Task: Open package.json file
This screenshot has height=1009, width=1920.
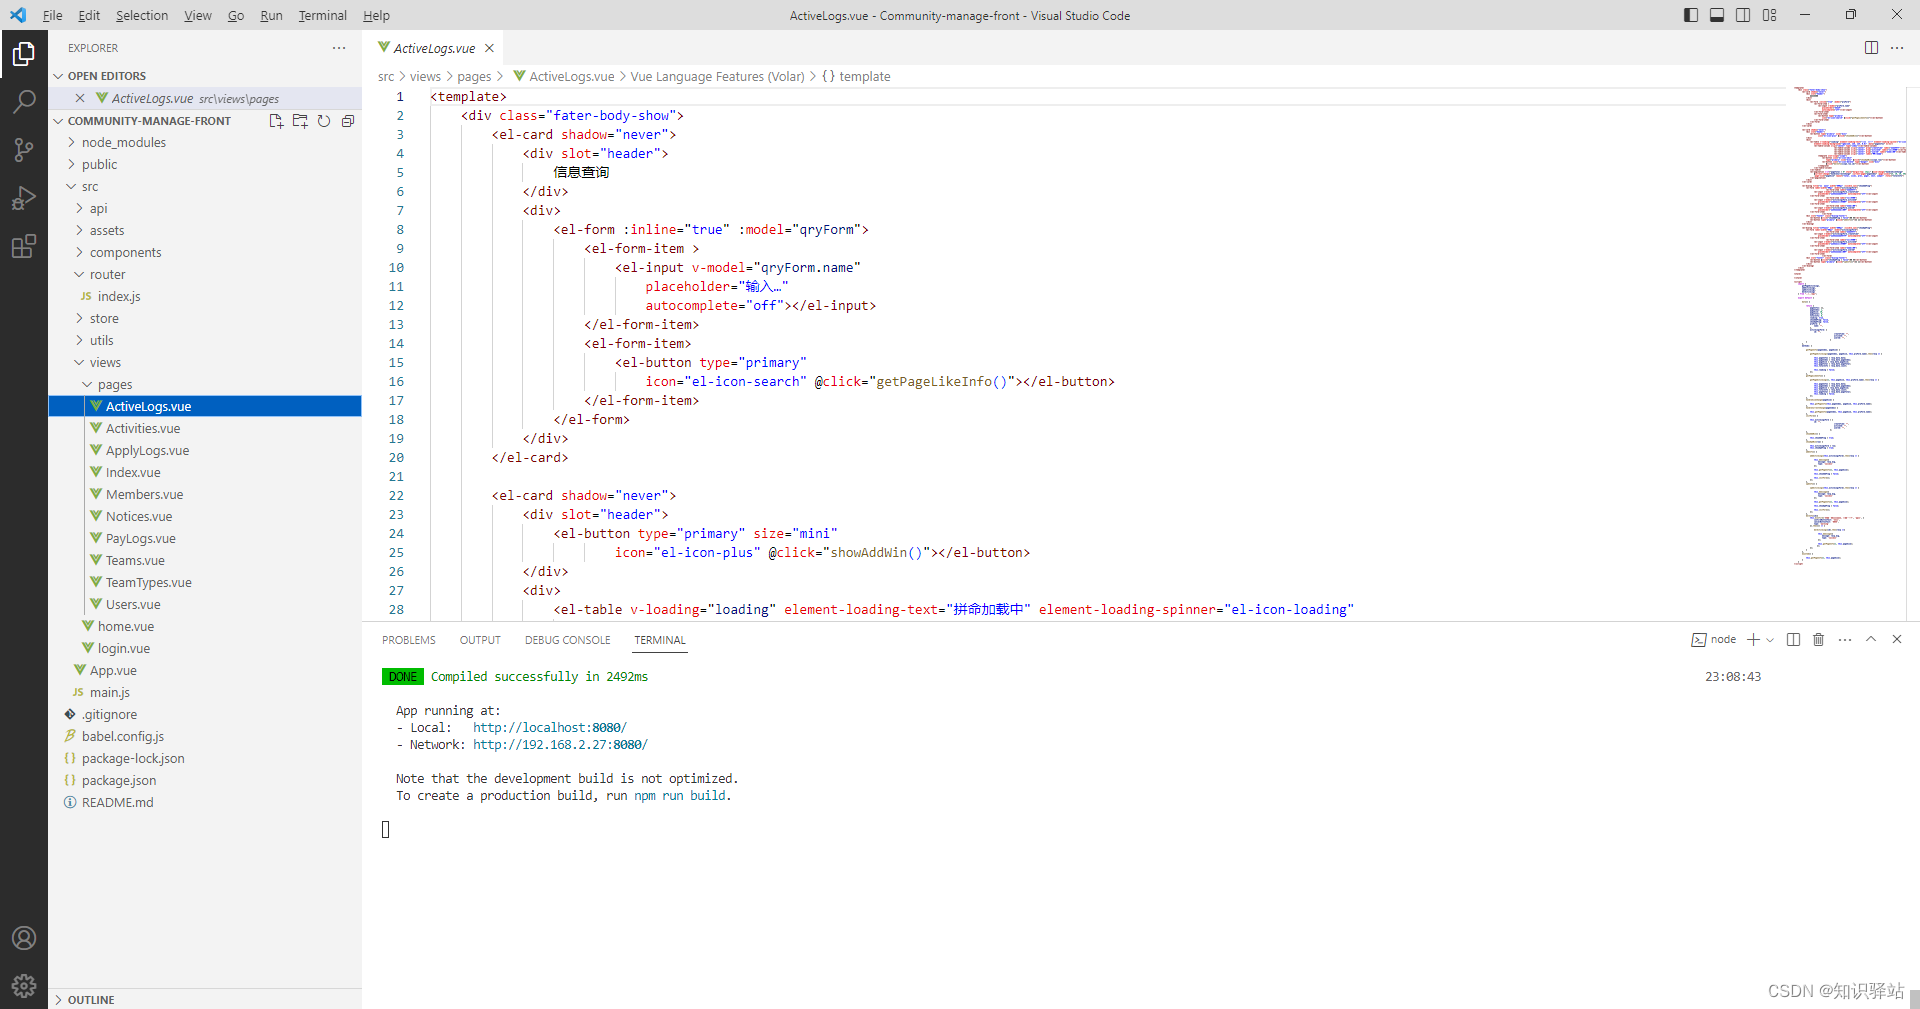Action: (x=205, y=781)
